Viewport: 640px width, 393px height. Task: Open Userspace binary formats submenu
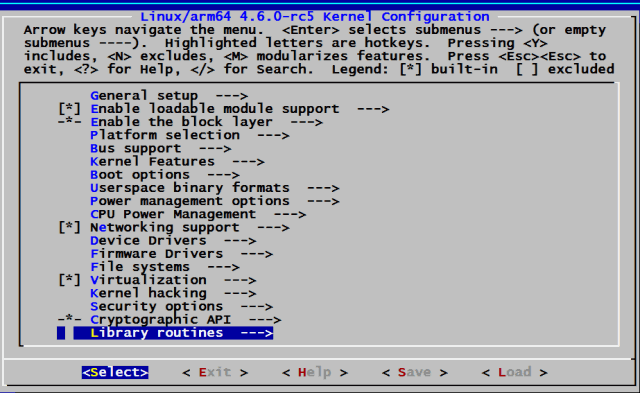point(215,188)
